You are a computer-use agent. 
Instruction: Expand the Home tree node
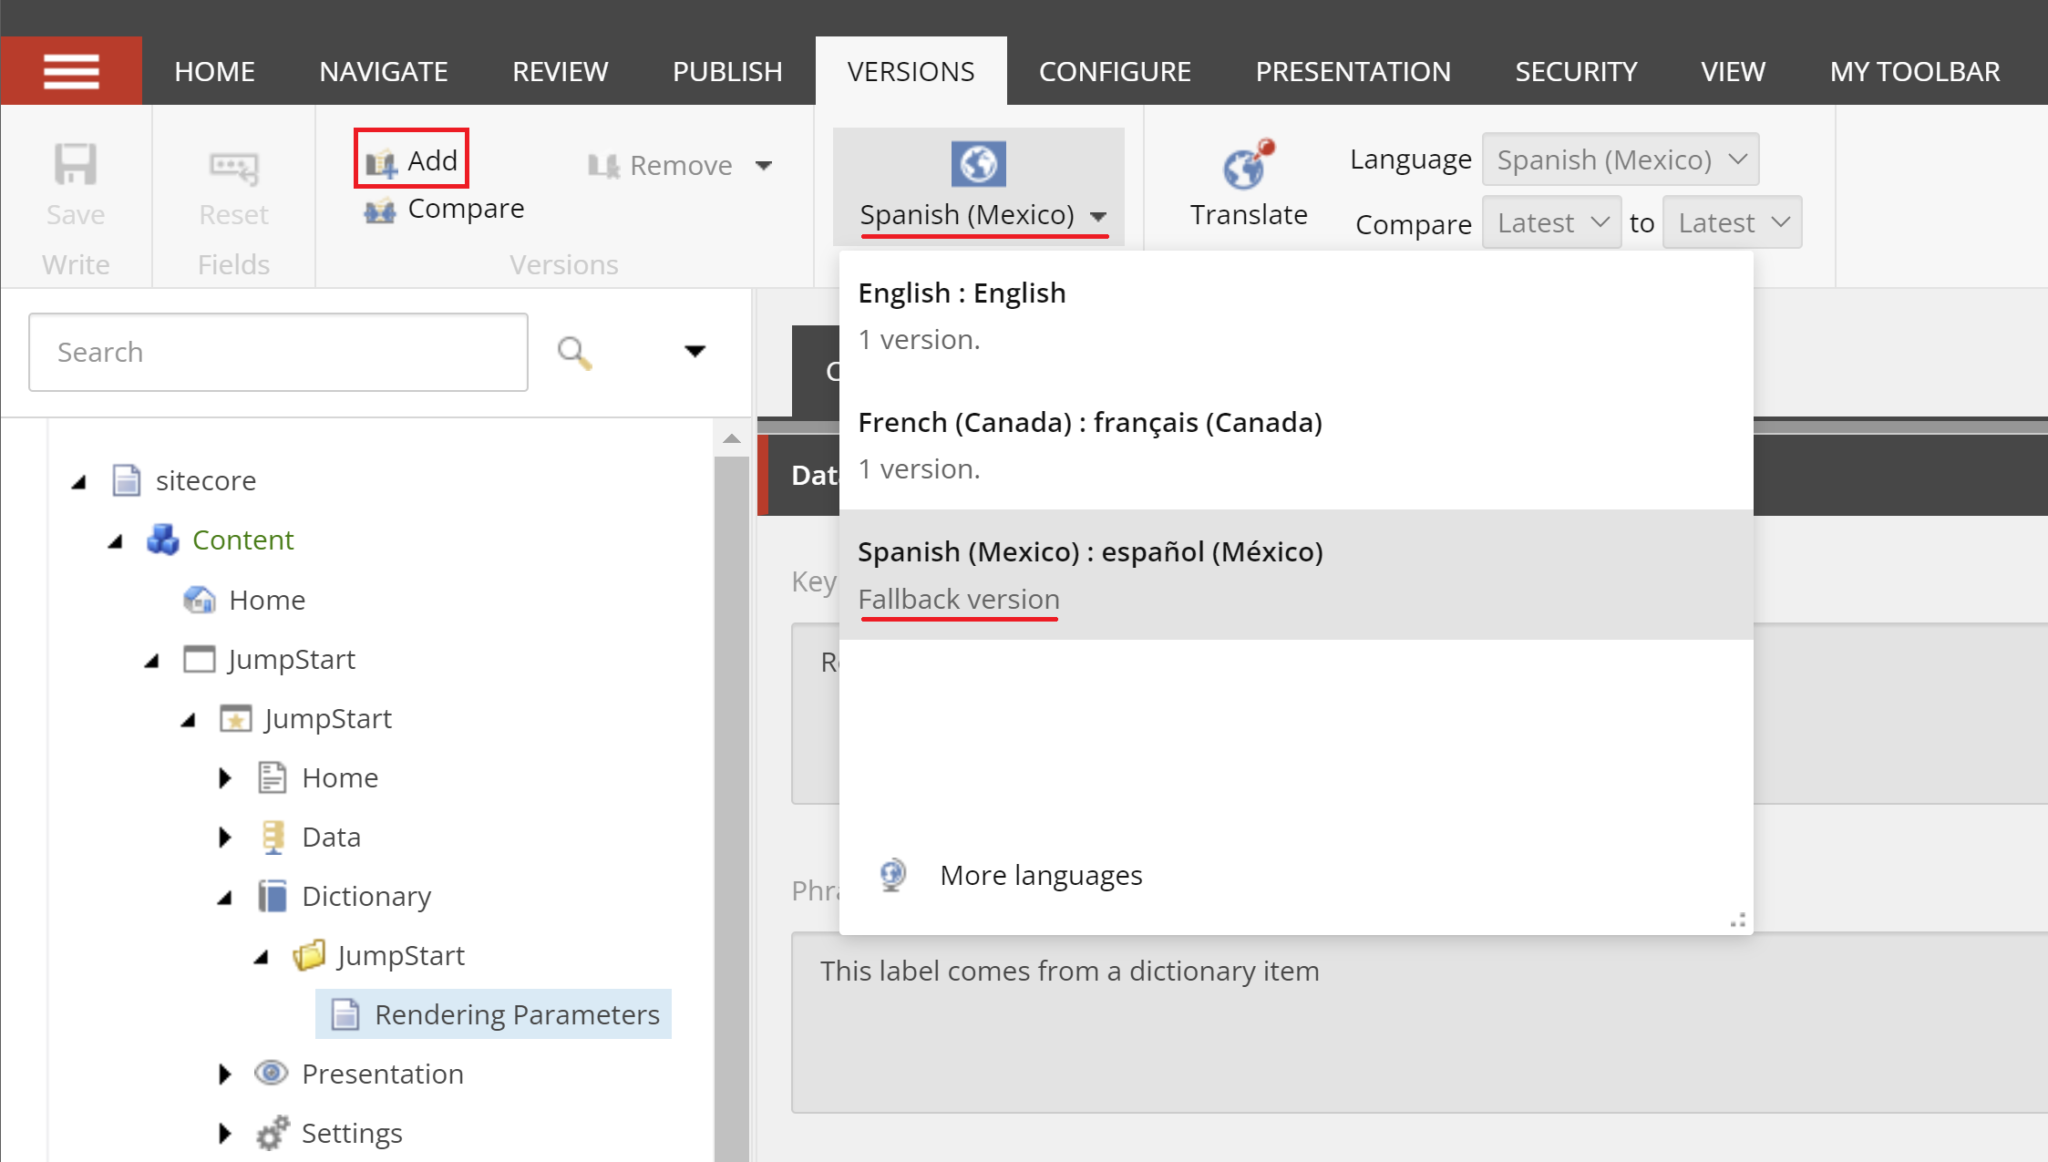point(224,777)
